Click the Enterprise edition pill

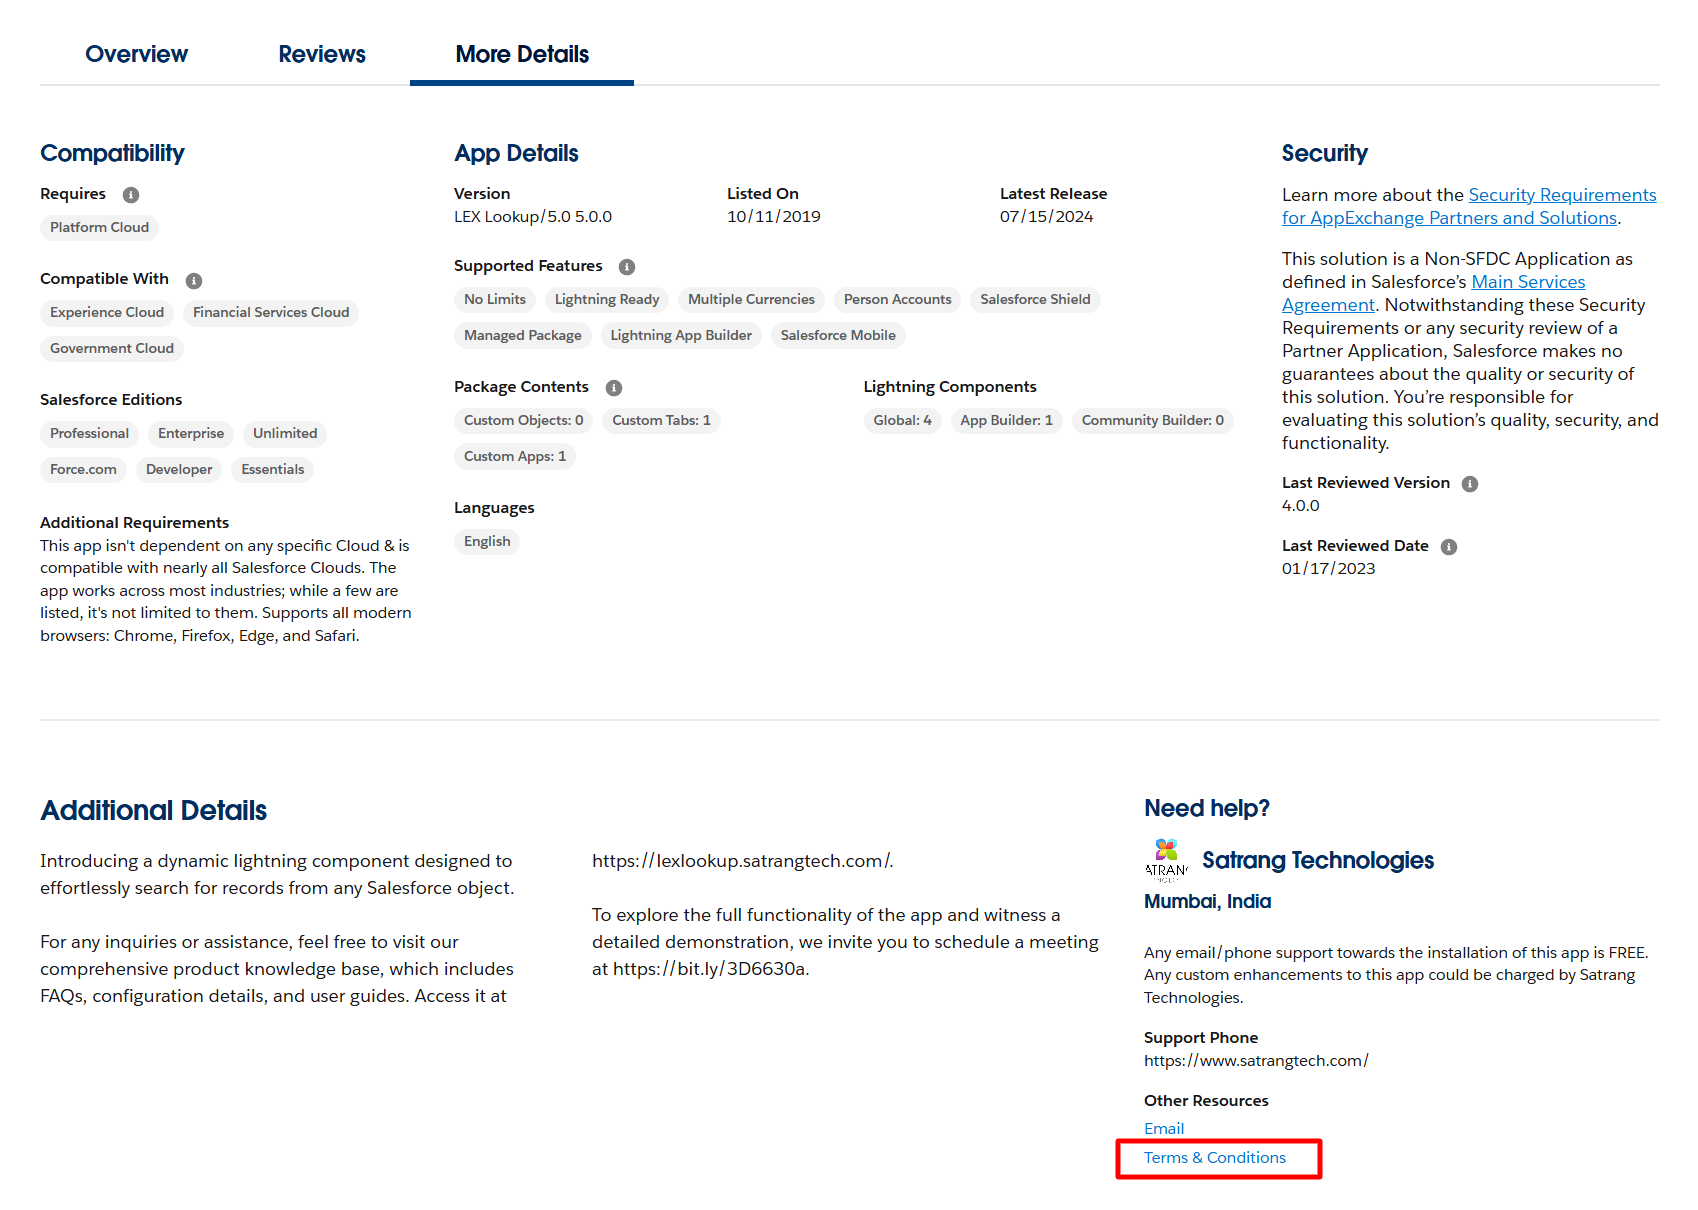click(191, 434)
